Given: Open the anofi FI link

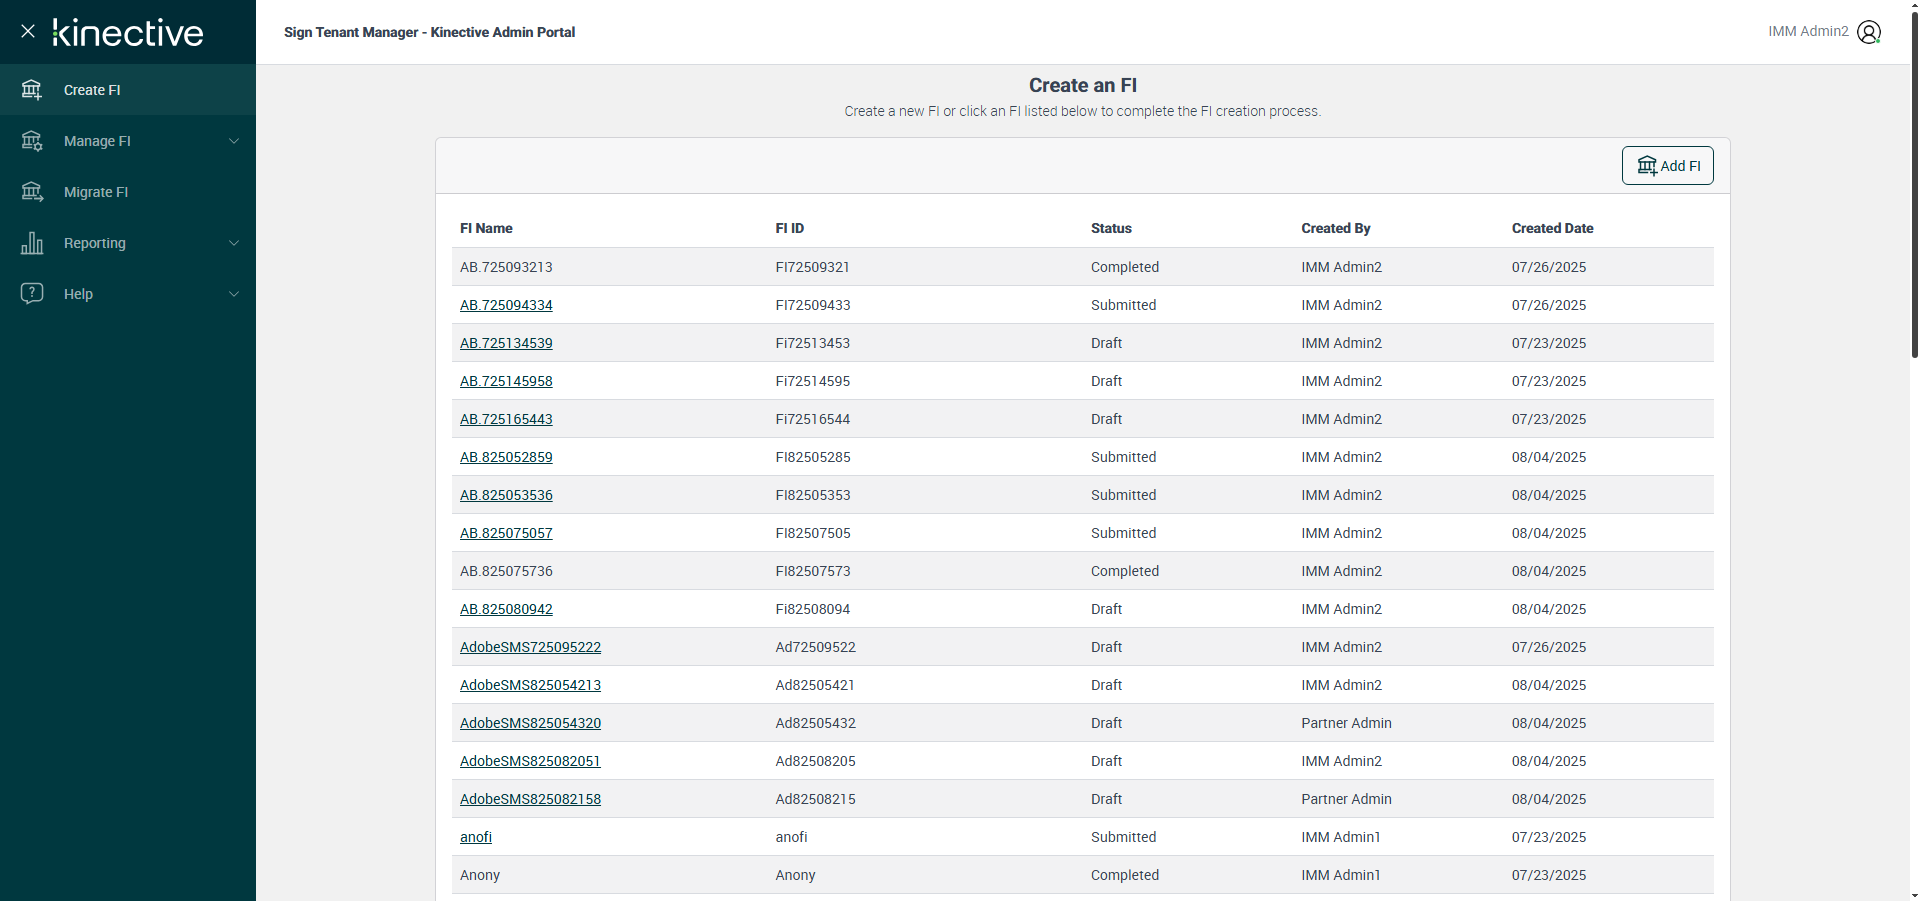Looking at the screenshot, I should pyautogui.click(x=476, y=837).
